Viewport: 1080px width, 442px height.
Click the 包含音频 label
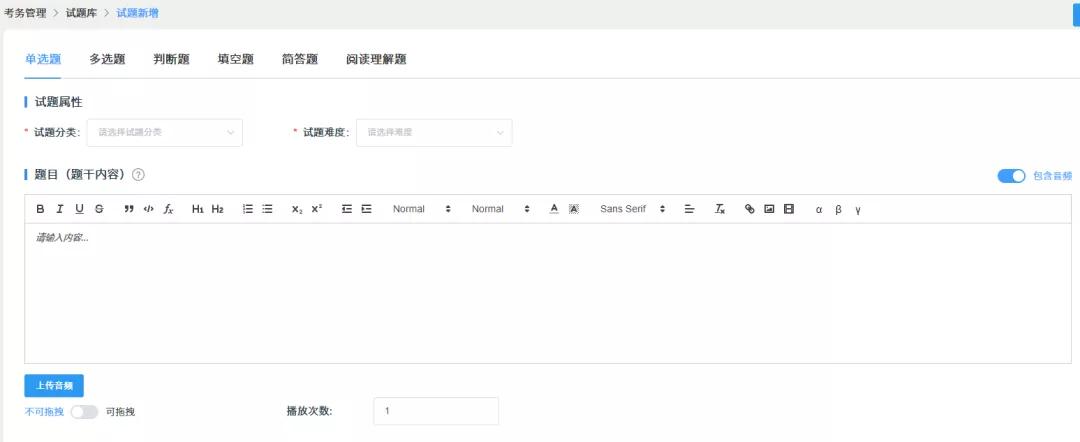click(x=1052, y=176)
